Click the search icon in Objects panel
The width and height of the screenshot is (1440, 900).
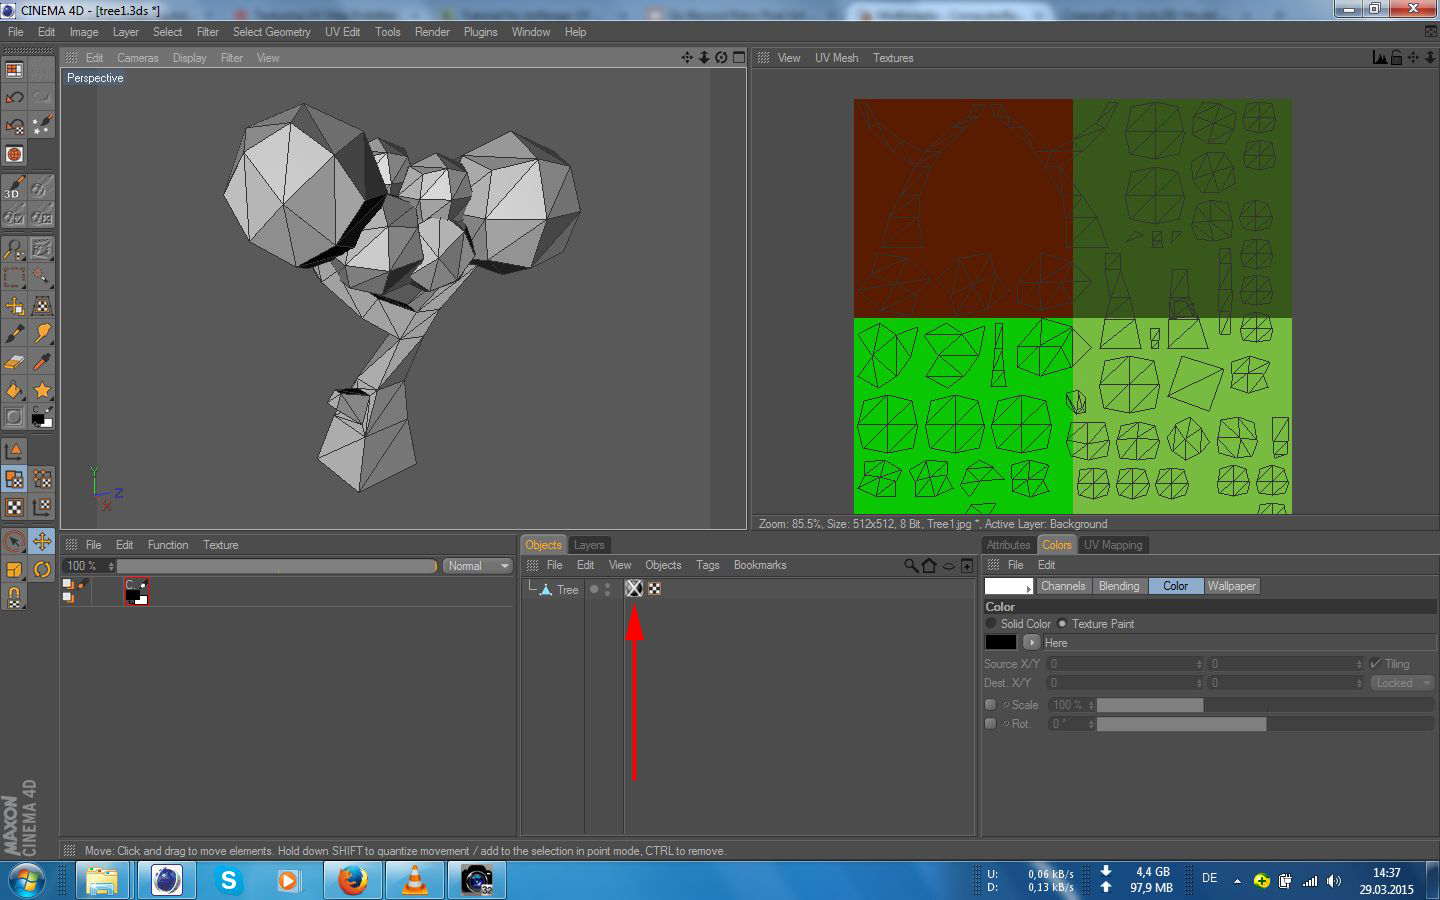click(911, 566)
